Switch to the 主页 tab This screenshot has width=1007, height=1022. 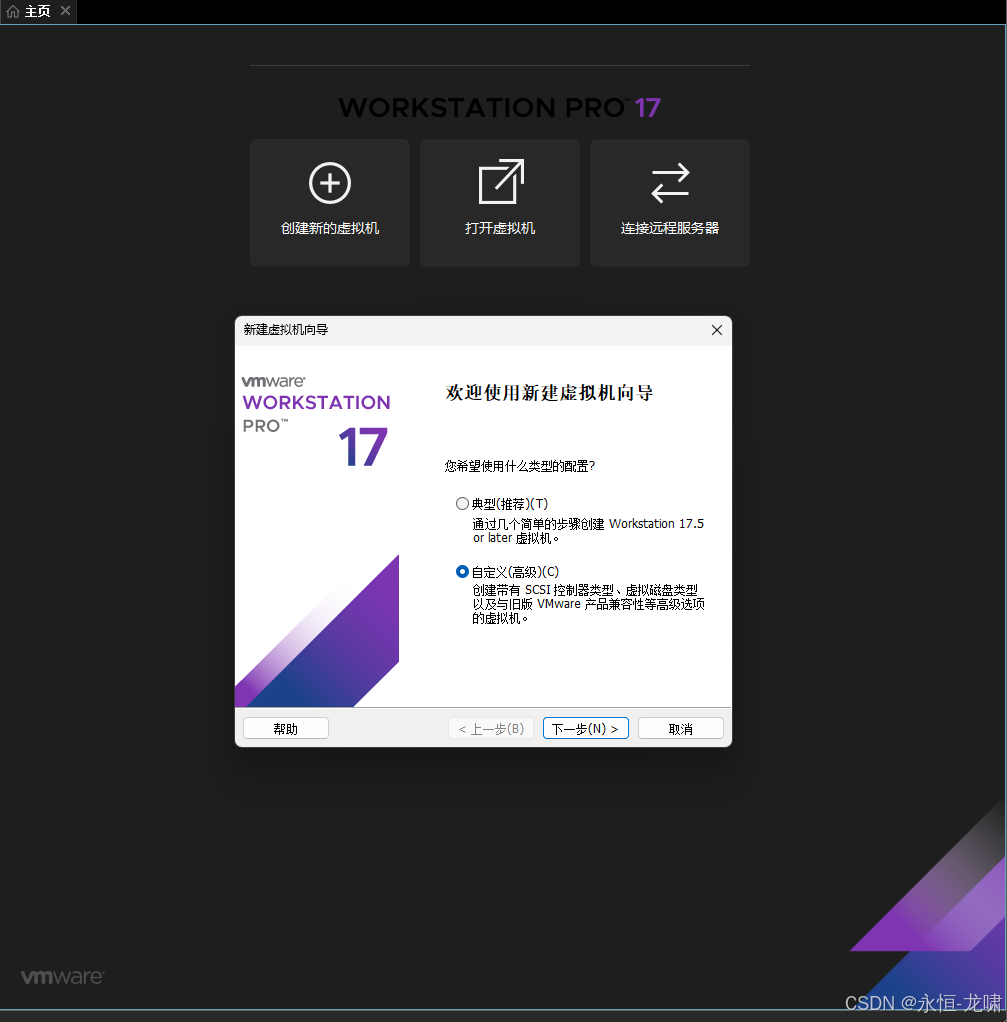pos(38,11)
